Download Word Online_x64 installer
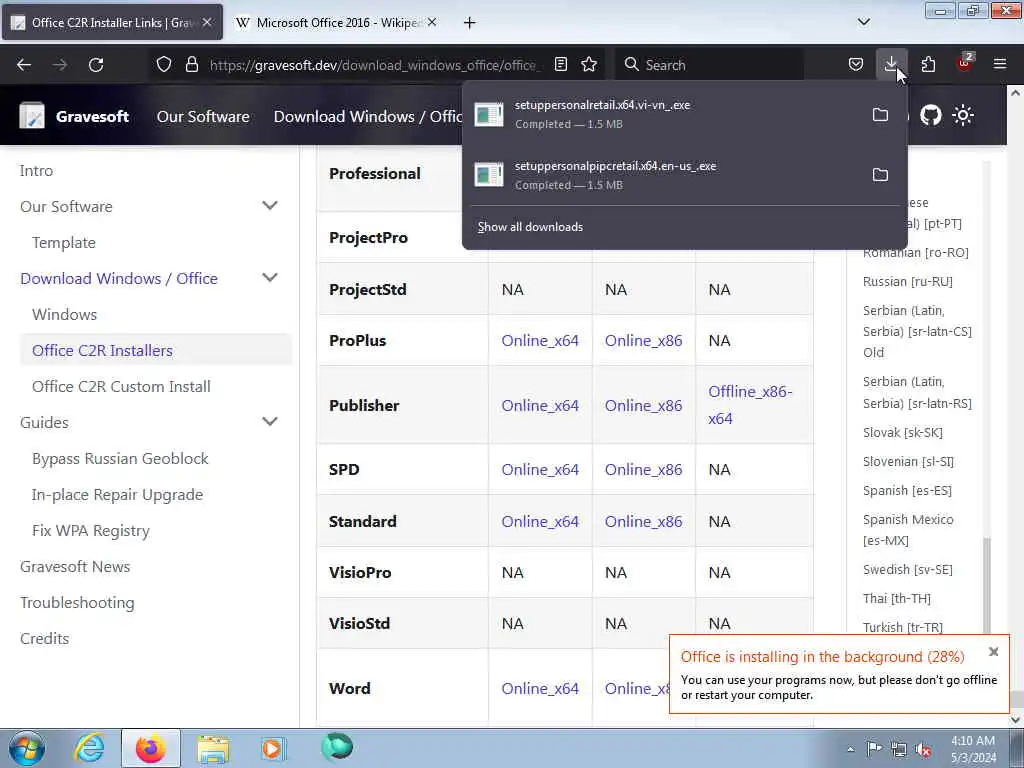 540,688
